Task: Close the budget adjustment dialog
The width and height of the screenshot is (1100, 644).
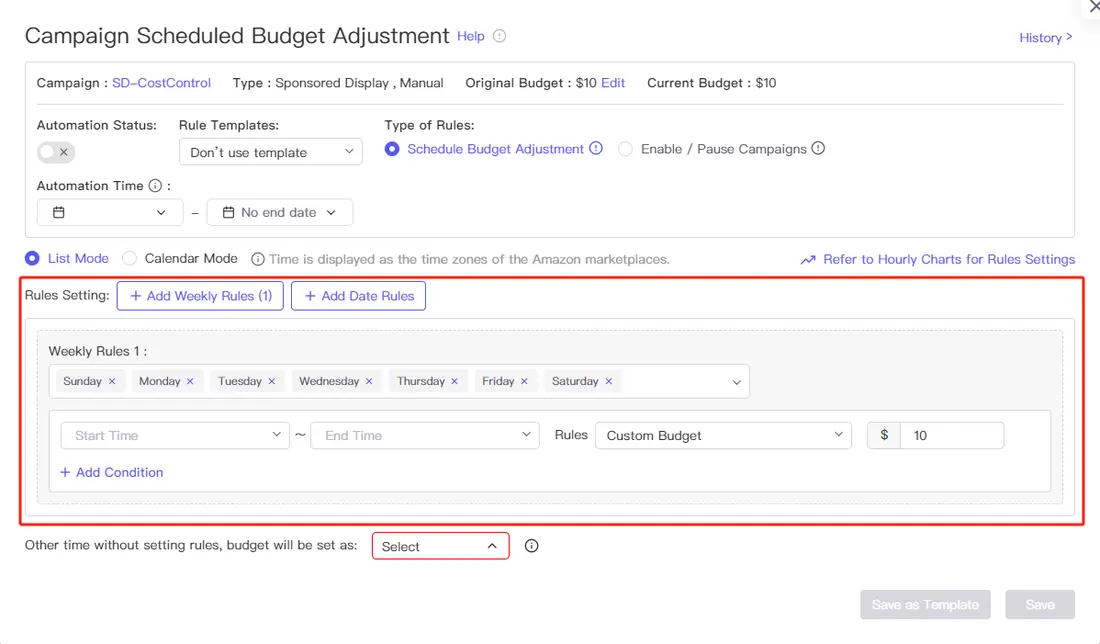Action: click(x=1094, y=6)
